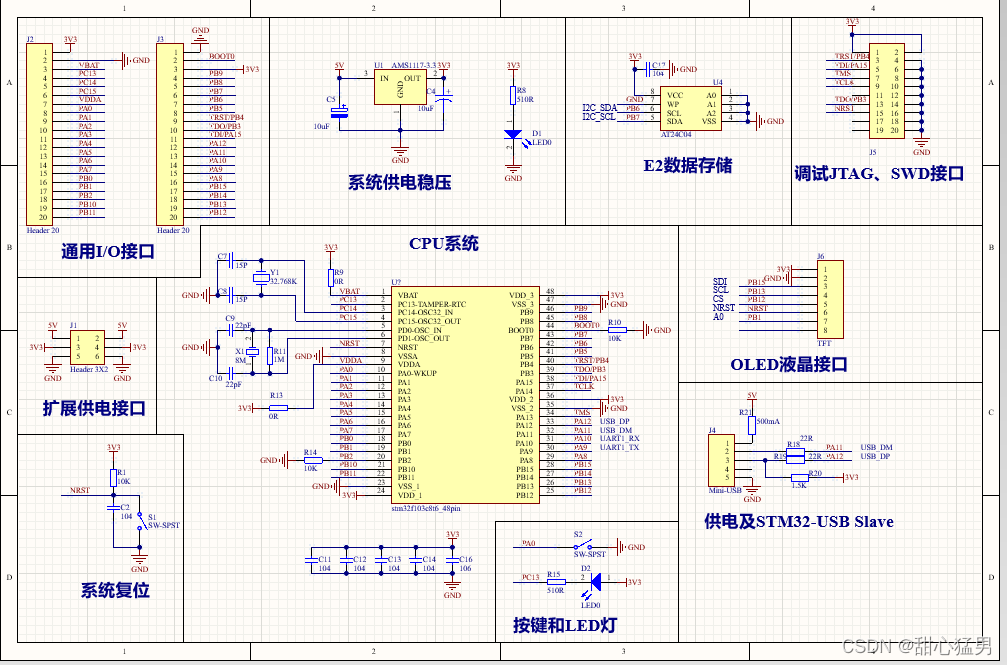Select capacitor C10 22pF
Screen dimensions: 1007x665
click(231, 371)
